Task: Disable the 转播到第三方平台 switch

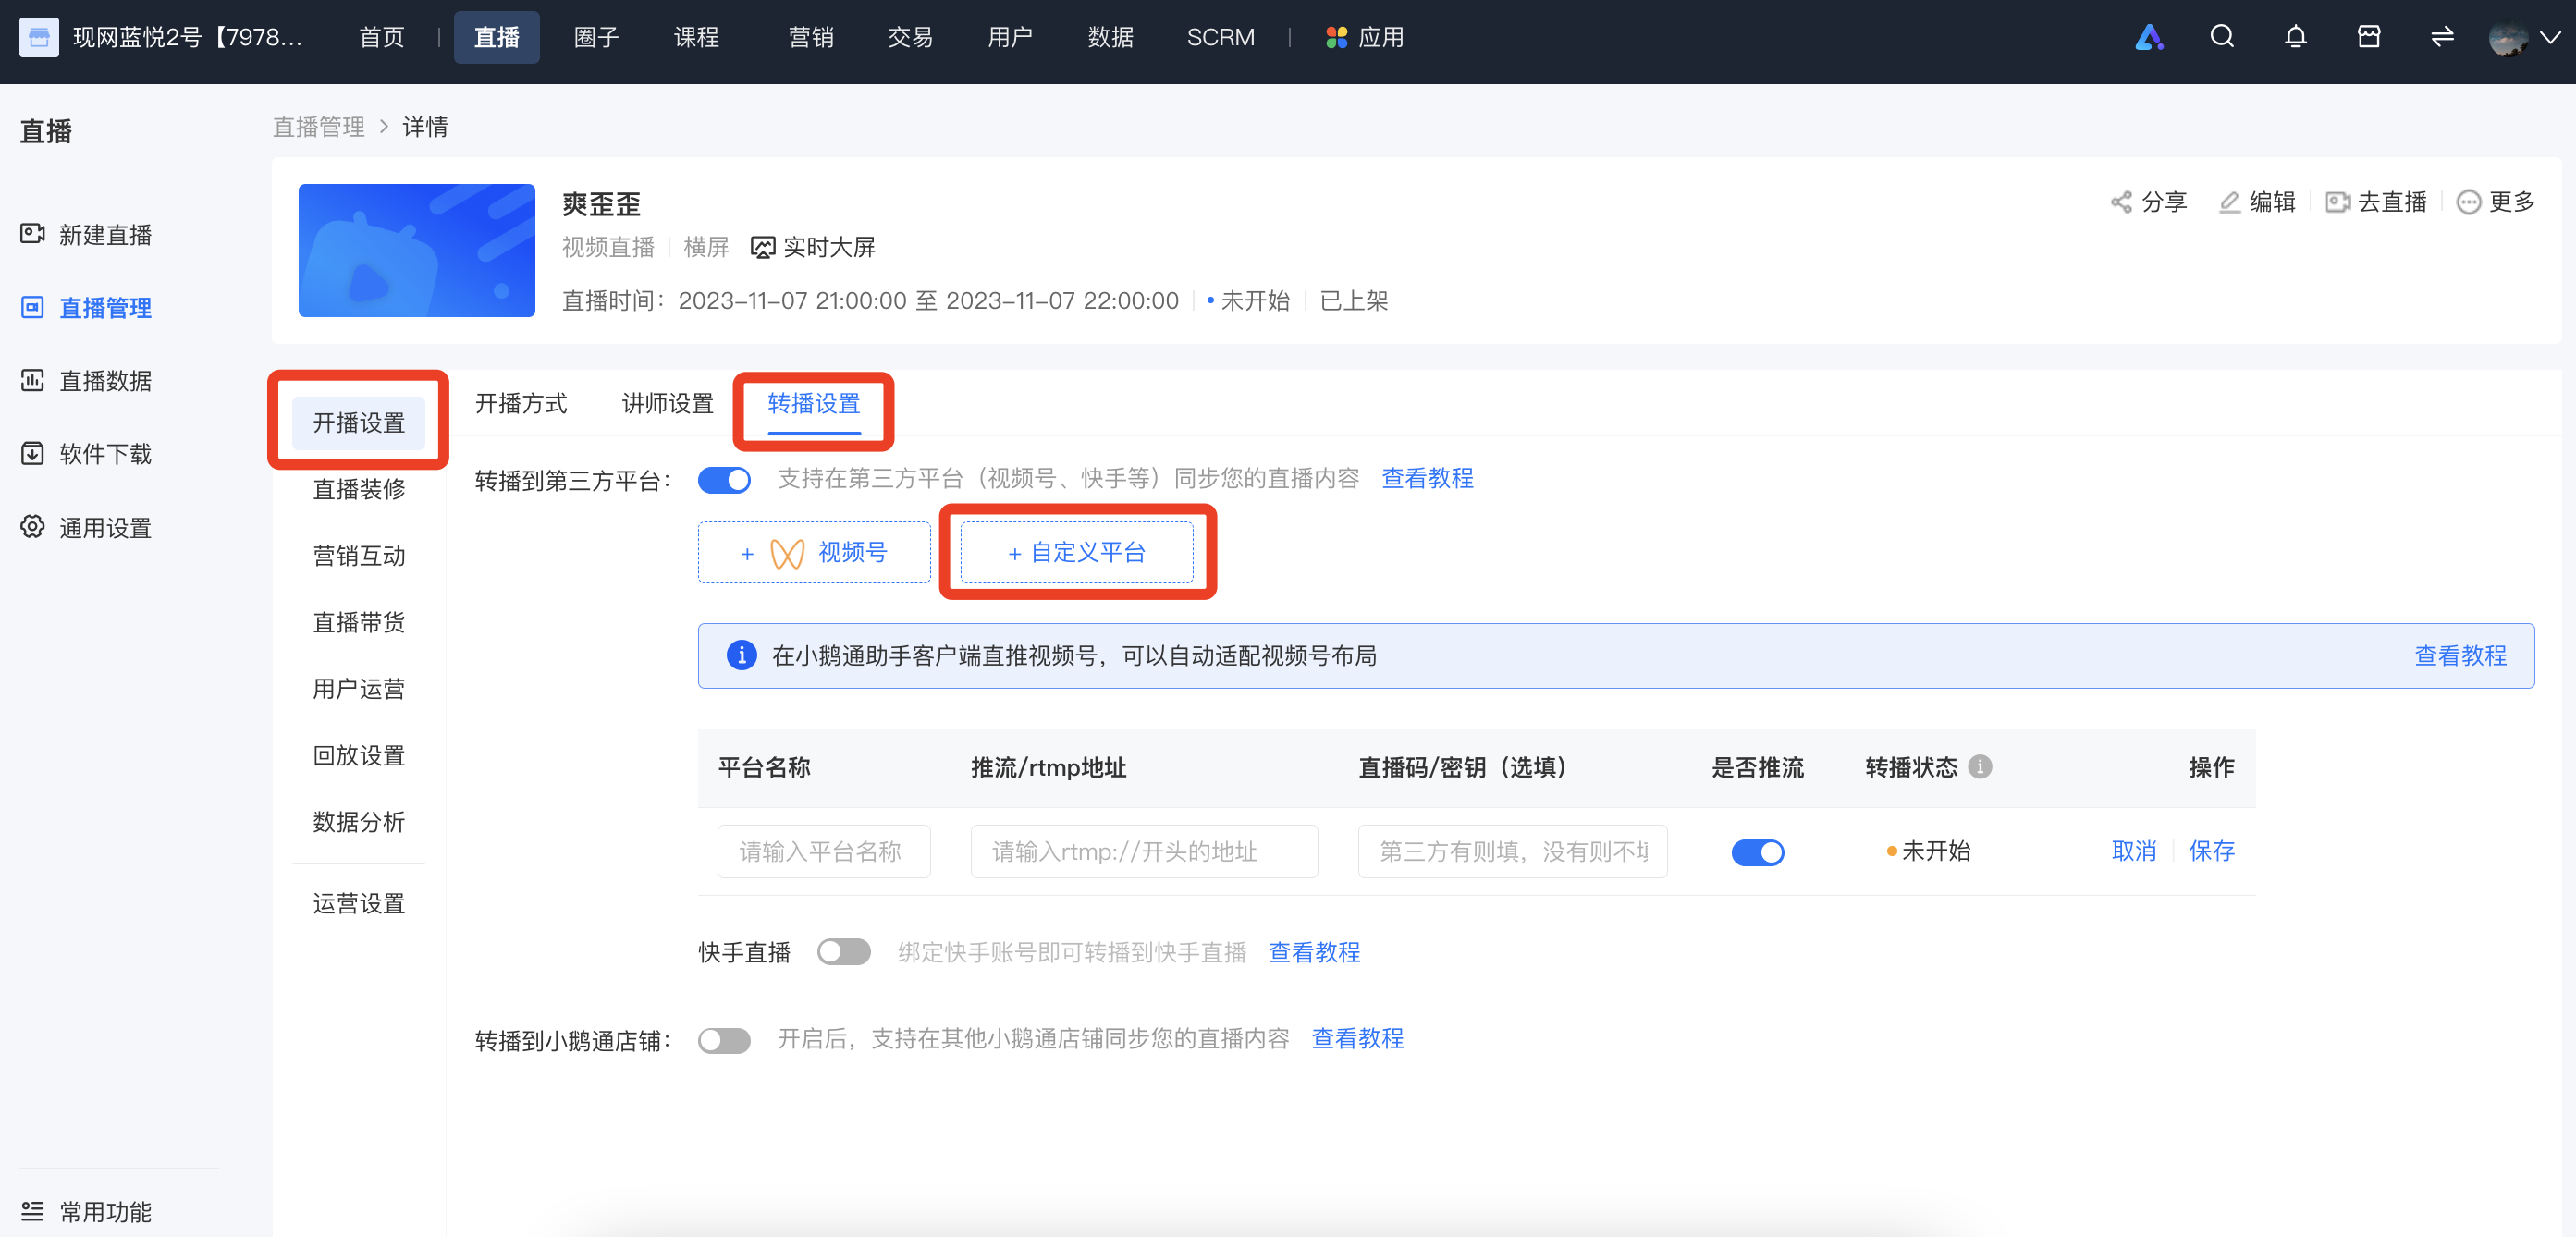Action: [724, 480]
